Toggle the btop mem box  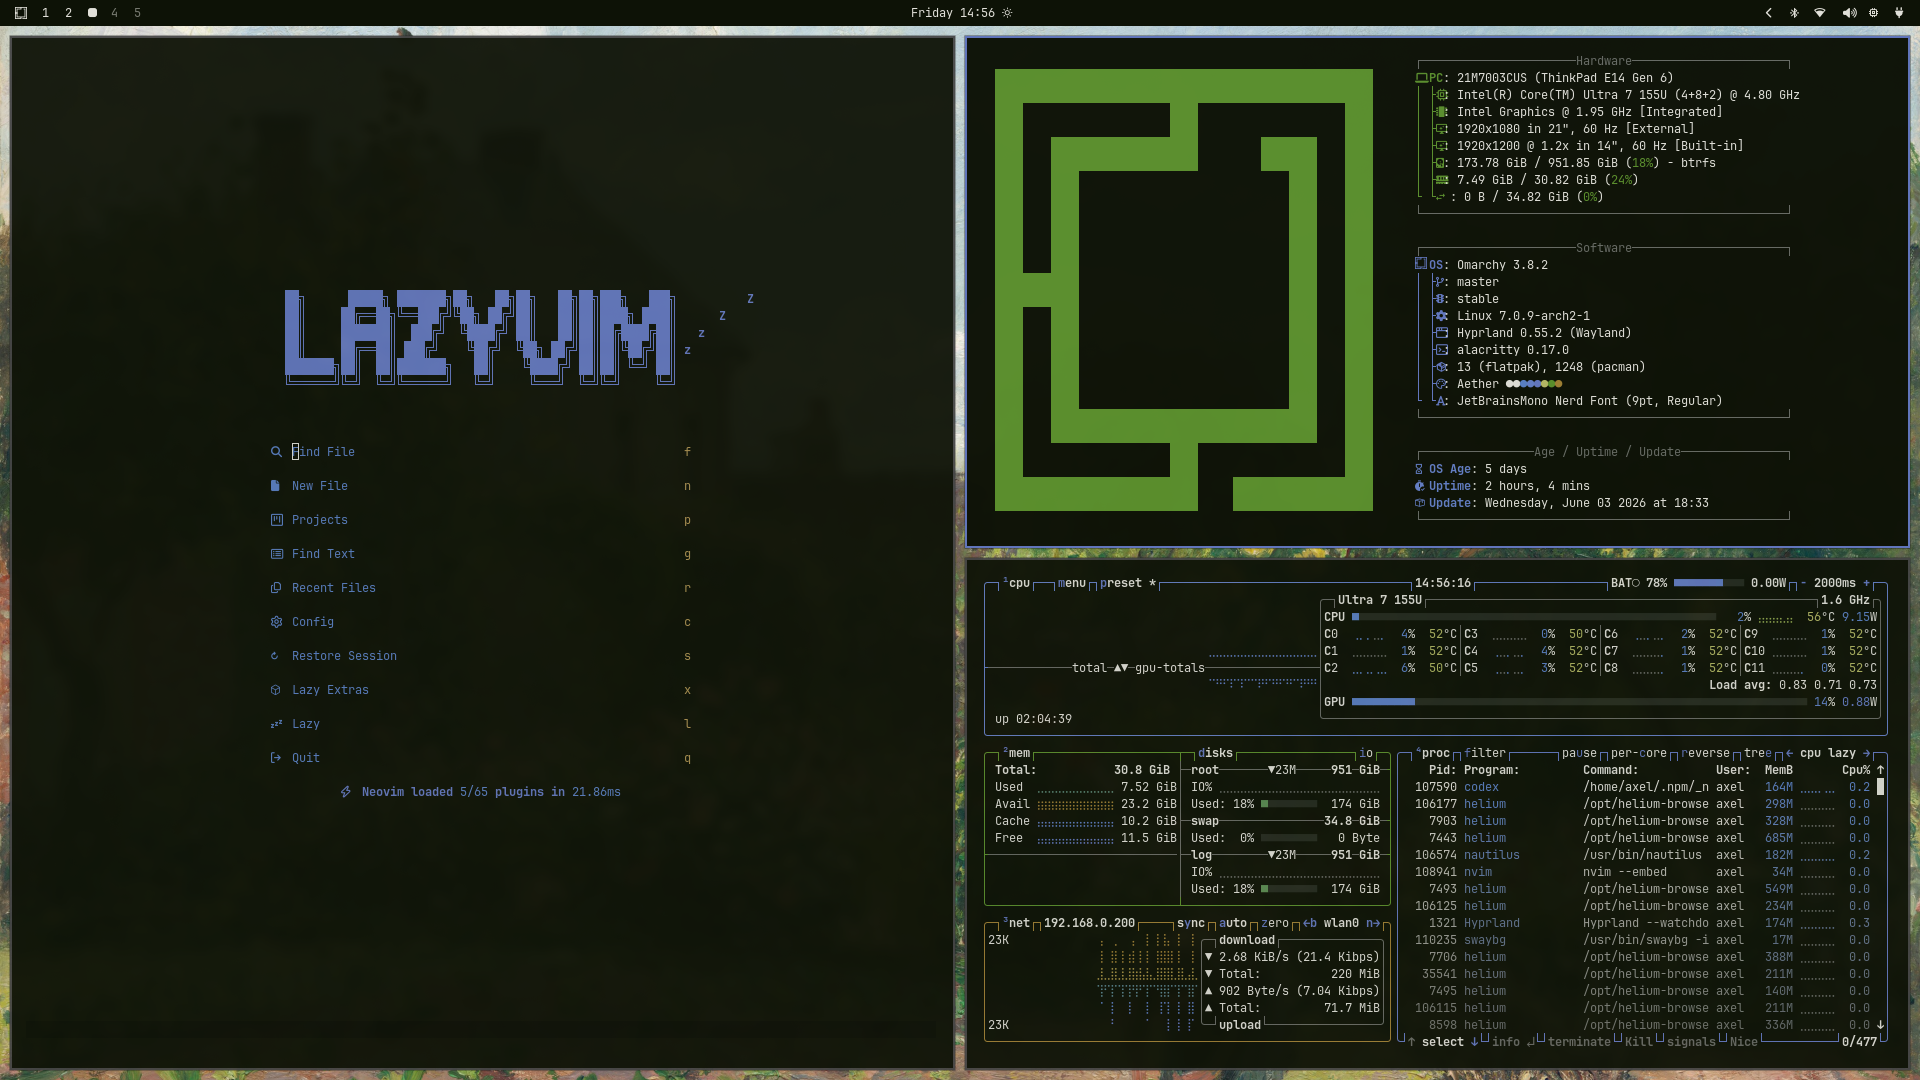point(1017,753)
